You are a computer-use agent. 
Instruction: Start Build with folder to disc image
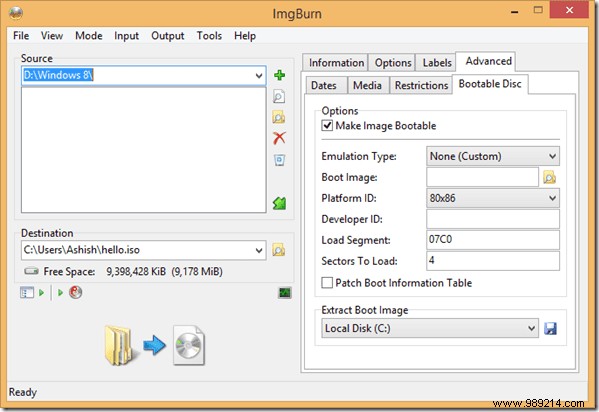tap(155, 345)
